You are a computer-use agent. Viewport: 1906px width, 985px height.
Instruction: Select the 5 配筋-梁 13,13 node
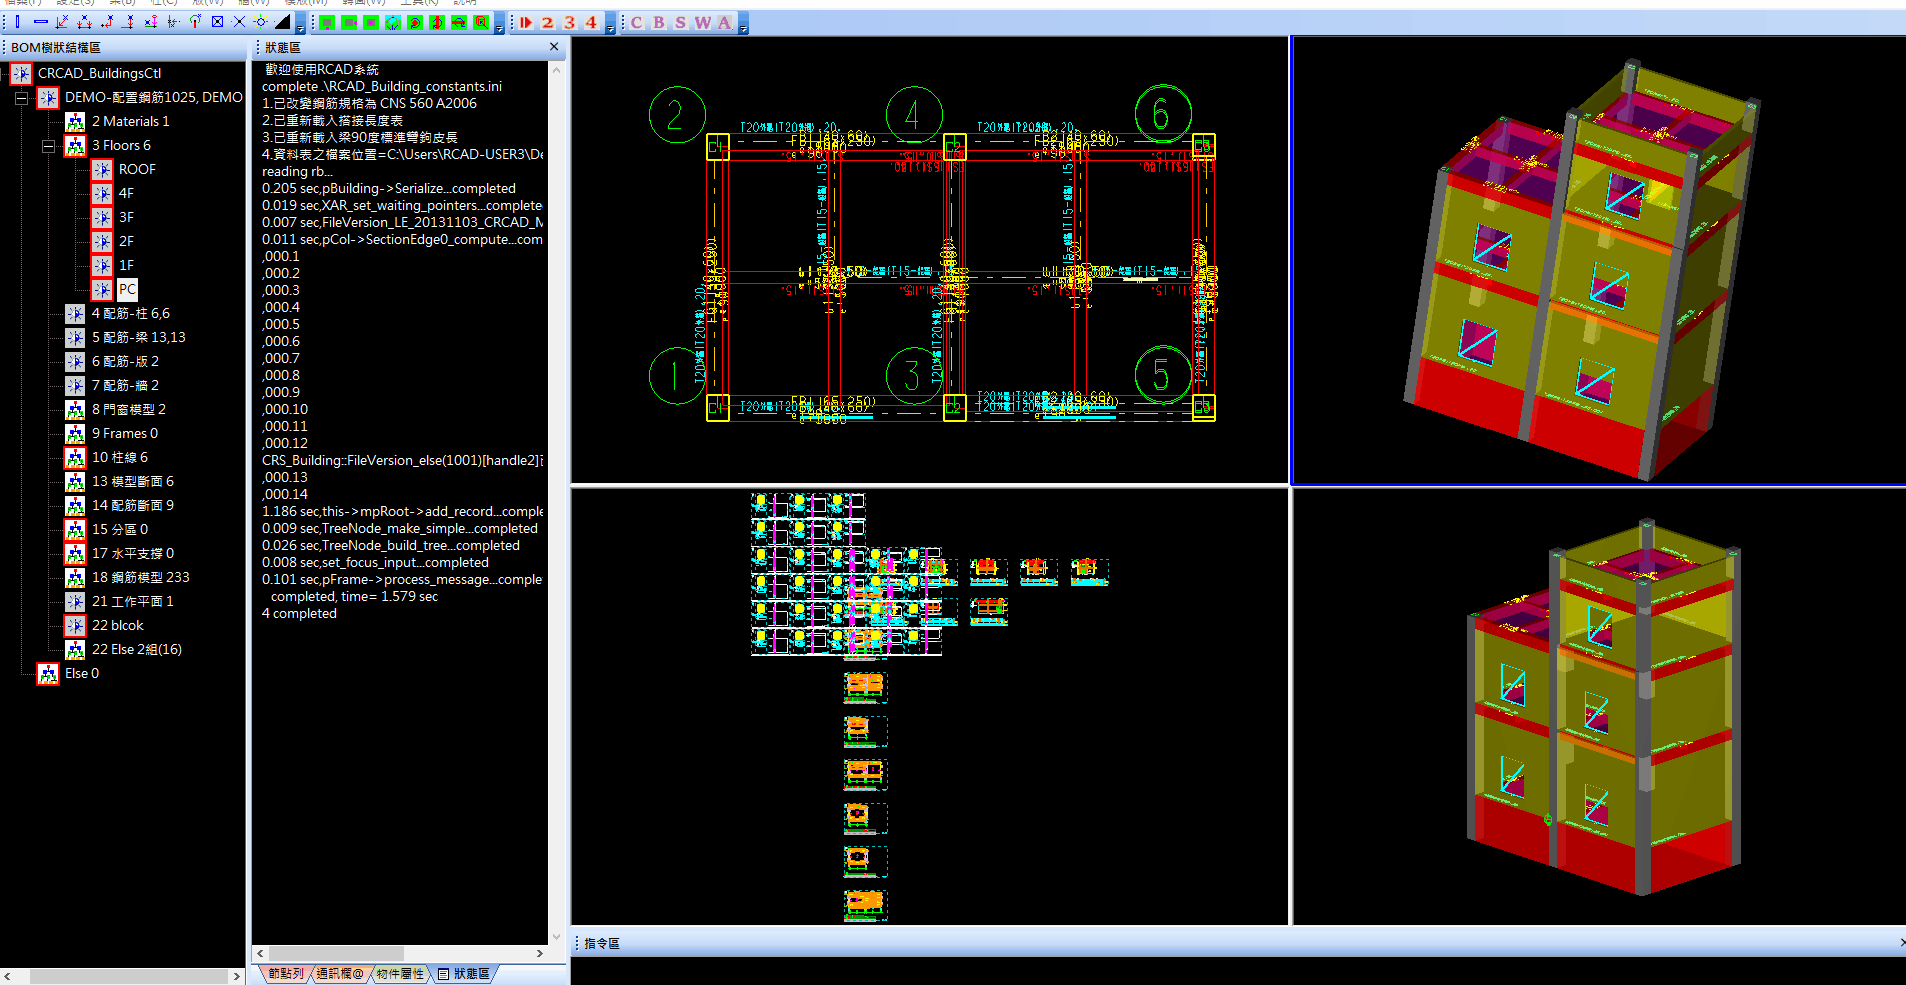tap(139, 337)
